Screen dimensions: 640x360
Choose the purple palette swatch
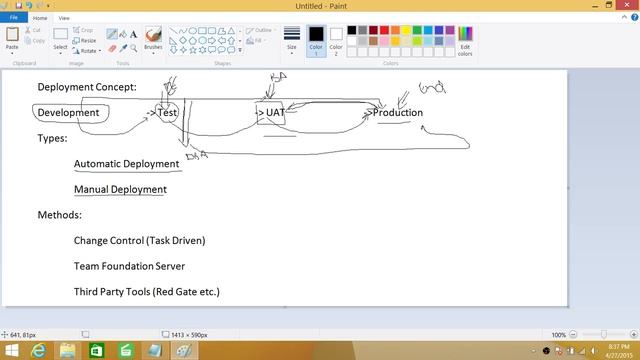pos(450,30)
